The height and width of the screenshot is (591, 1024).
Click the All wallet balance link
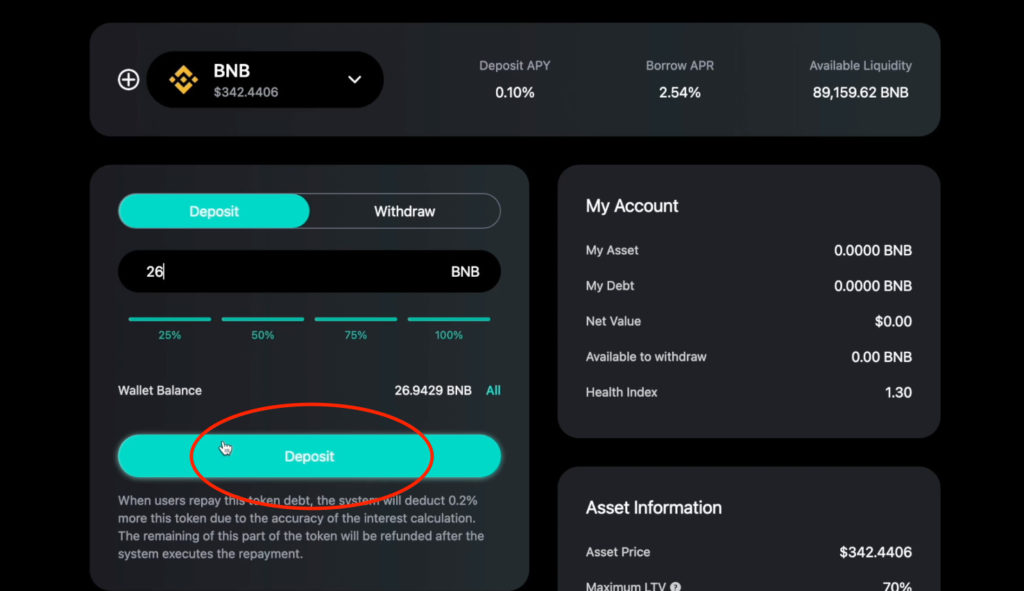[493, 391]
